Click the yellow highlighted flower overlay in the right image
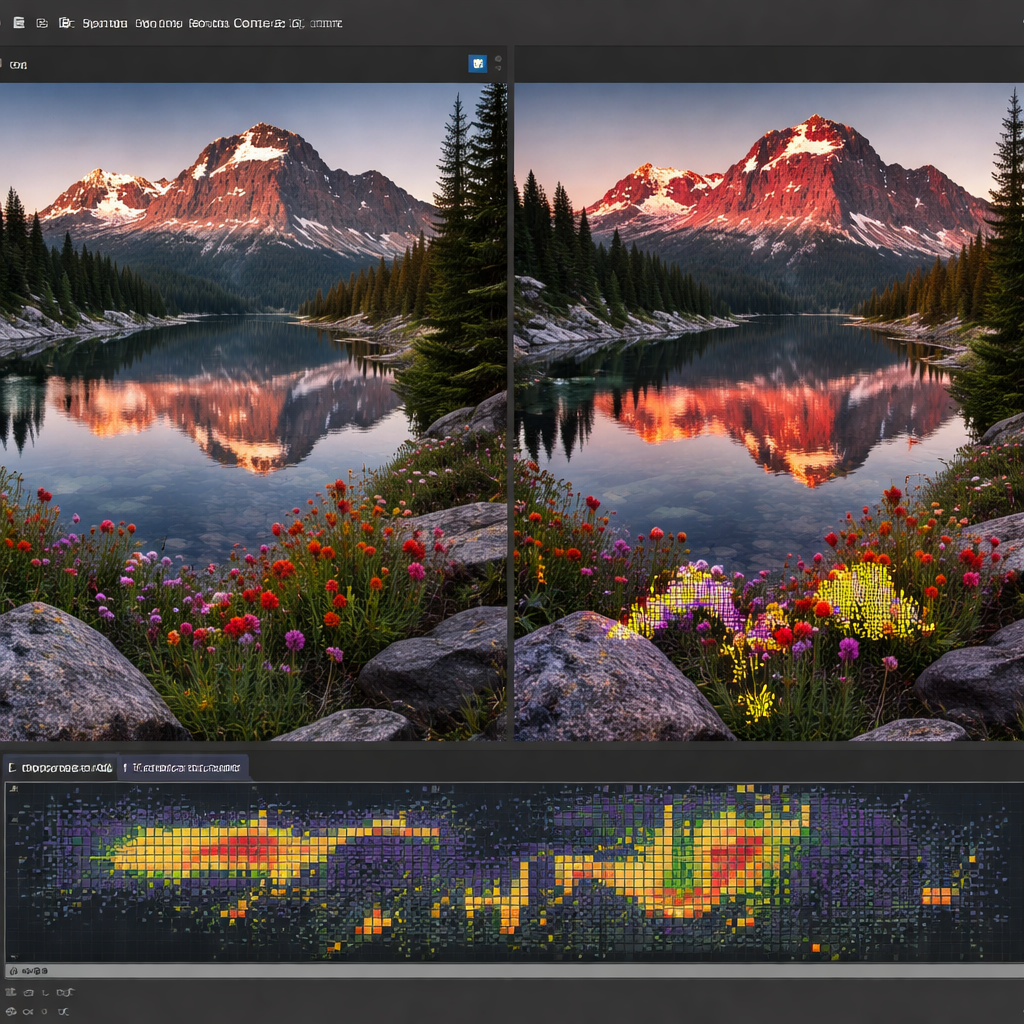This screenshot has height=1024, width=1024. [868, 598]
